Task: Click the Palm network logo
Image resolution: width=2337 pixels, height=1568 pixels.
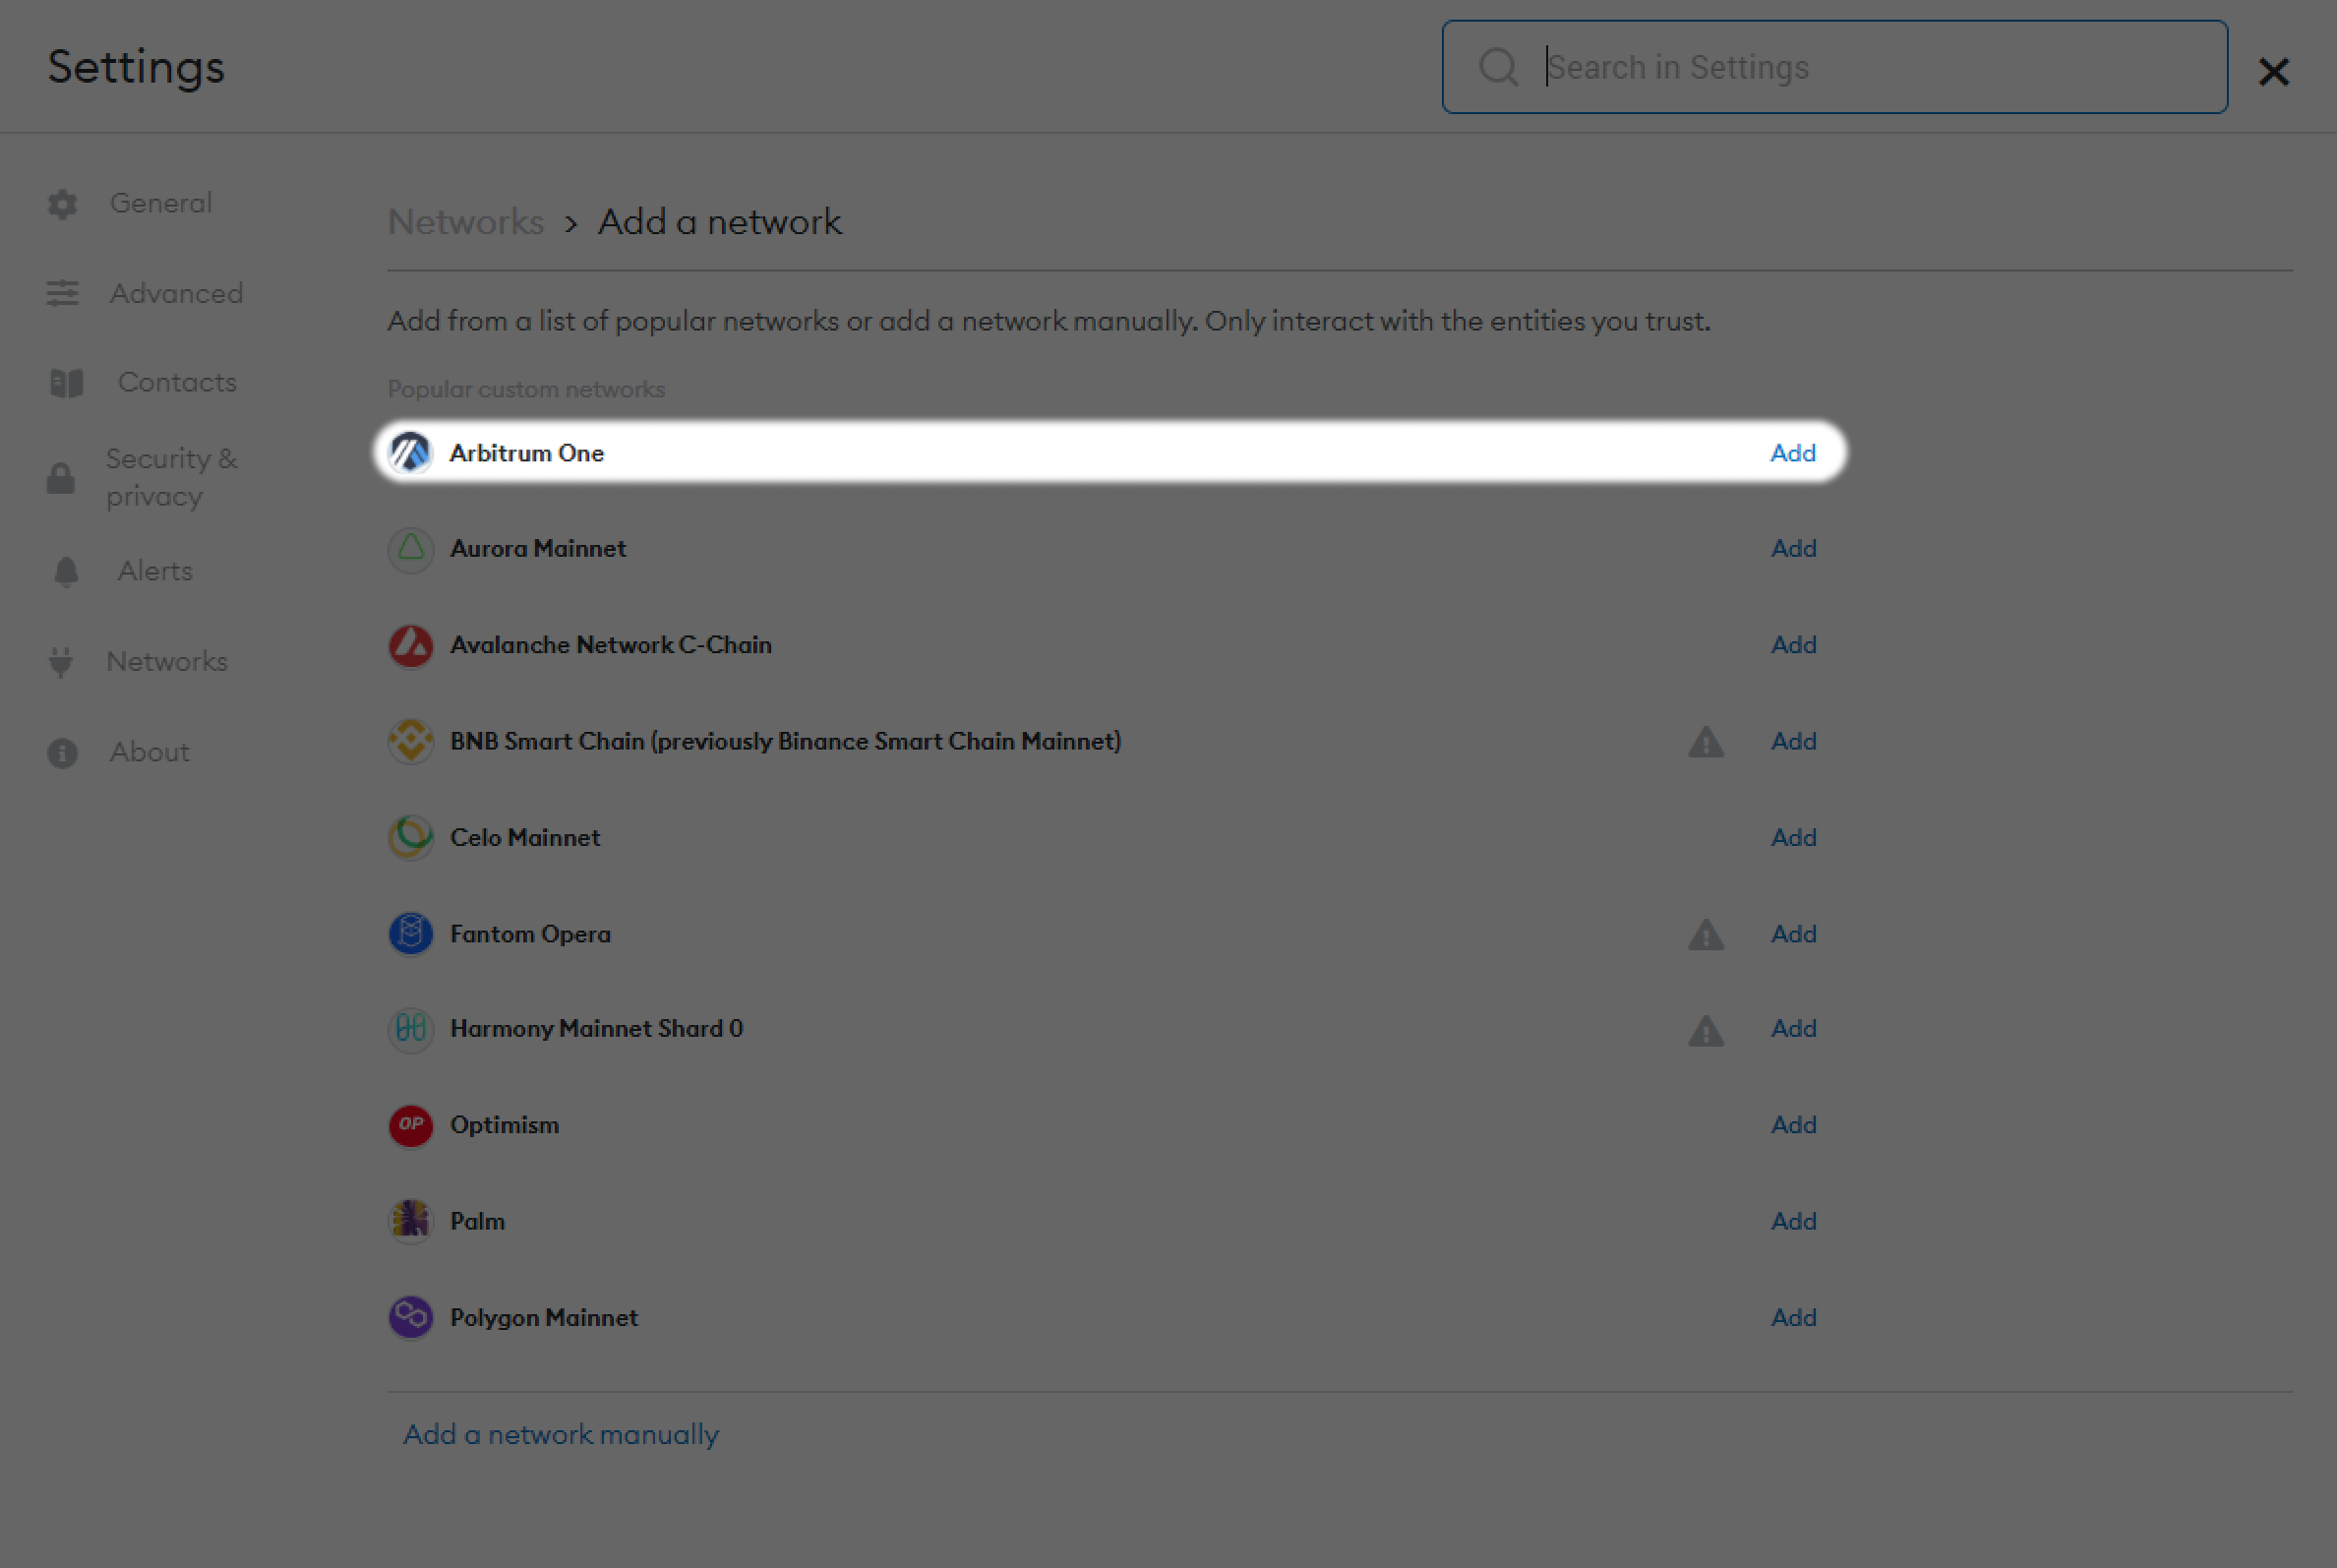Action: [x=410, y=1221]
